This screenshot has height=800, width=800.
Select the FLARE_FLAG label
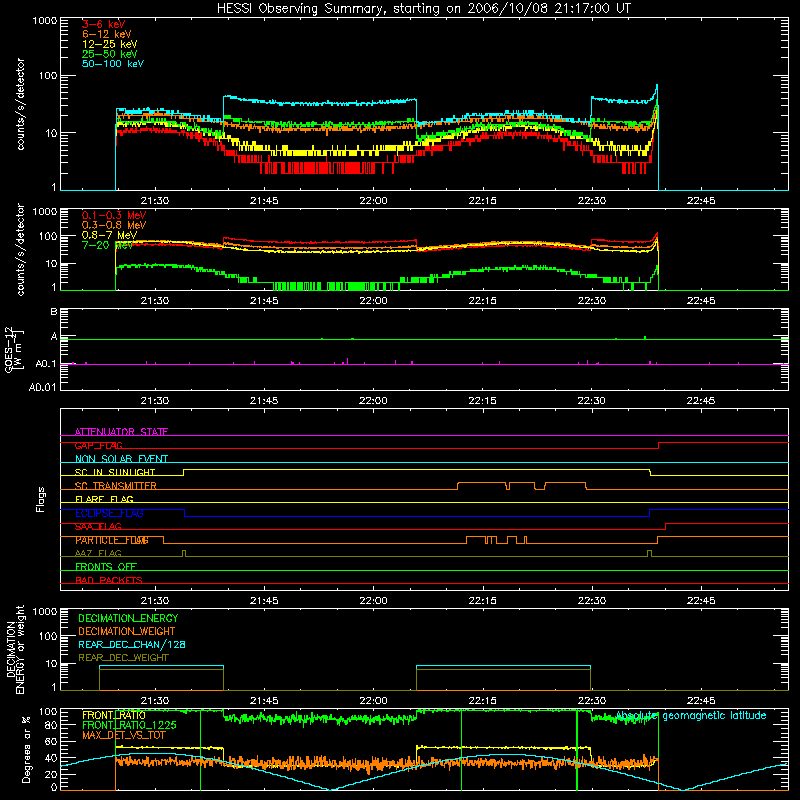point(104,499)
